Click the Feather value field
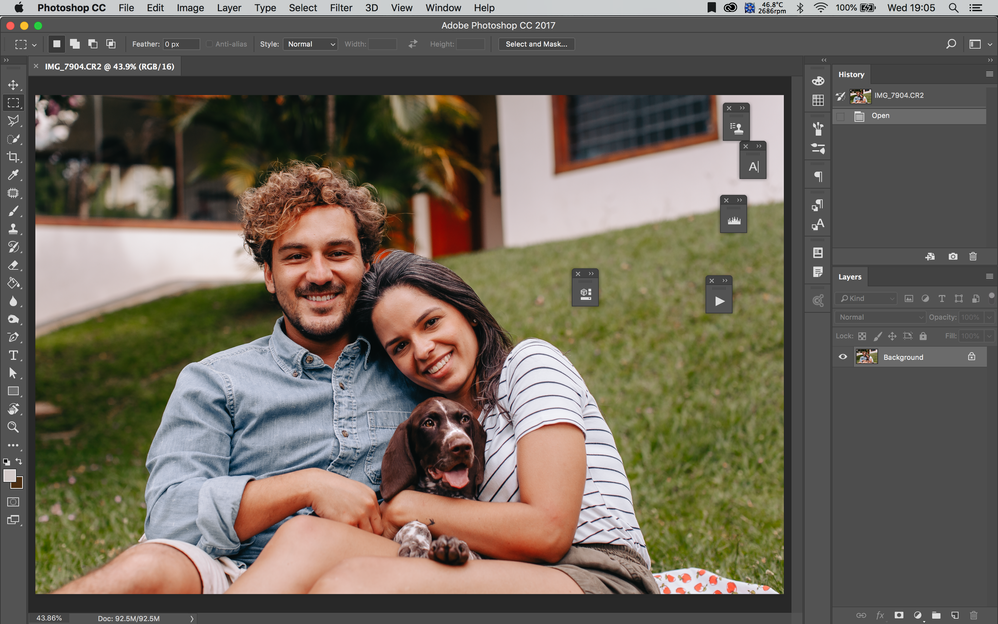This screenshot has width=998, height=624. pos(181,44)
